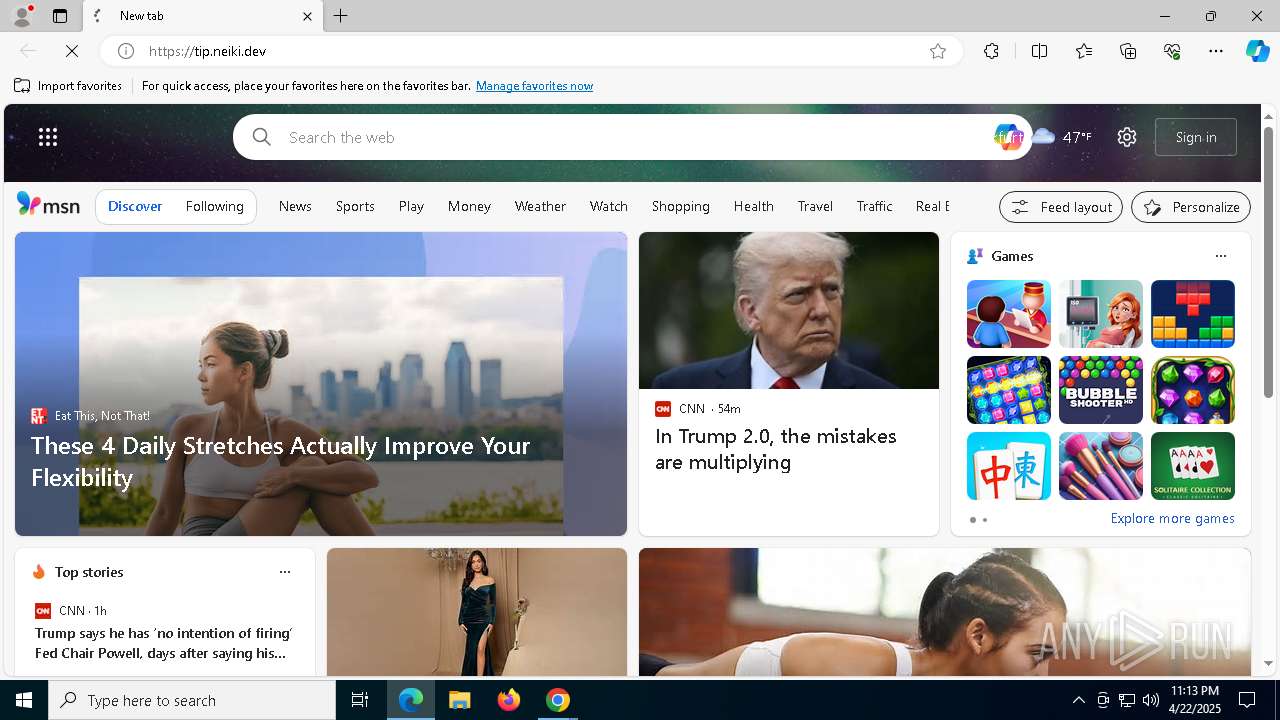Open the Shopping category
This screenshot has height=720, width=1280.
click(680, 206)
